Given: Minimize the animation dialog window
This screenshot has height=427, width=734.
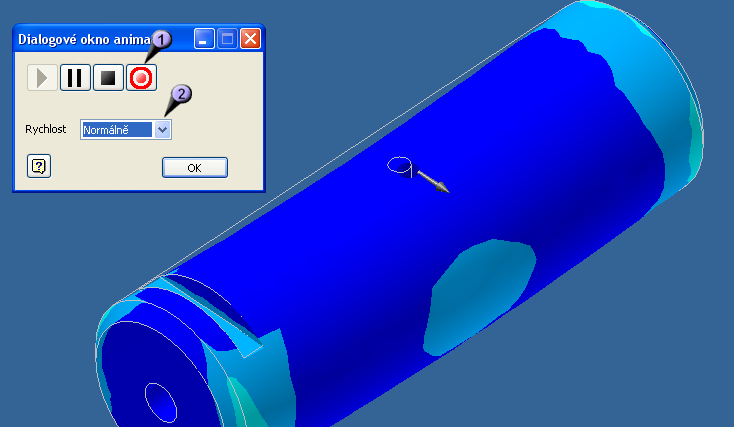Looking at the screenshot, I should [205, 39].
